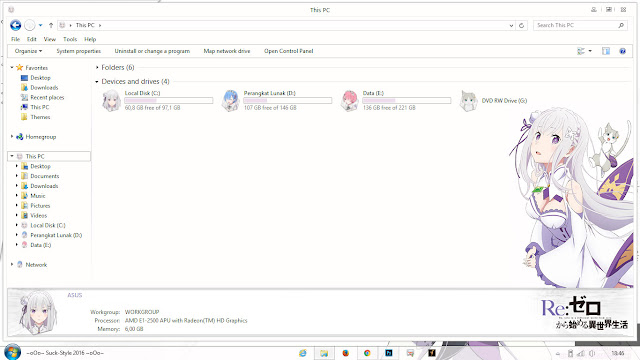Collapse the Devices and drives group
Viewport: 640px width, 360px height.
click(x=97, y=82)
